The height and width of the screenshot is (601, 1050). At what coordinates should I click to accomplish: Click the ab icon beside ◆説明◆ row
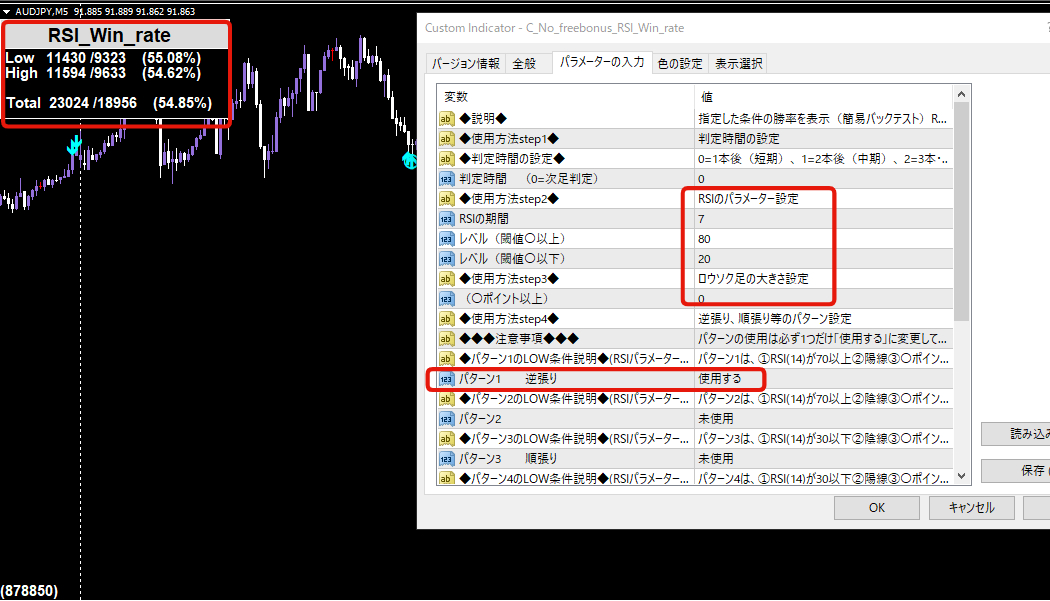pos(446,117)
